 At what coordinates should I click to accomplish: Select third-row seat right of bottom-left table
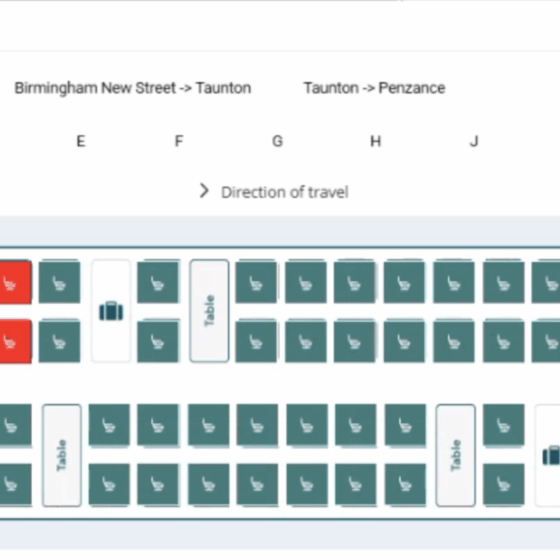109,425
